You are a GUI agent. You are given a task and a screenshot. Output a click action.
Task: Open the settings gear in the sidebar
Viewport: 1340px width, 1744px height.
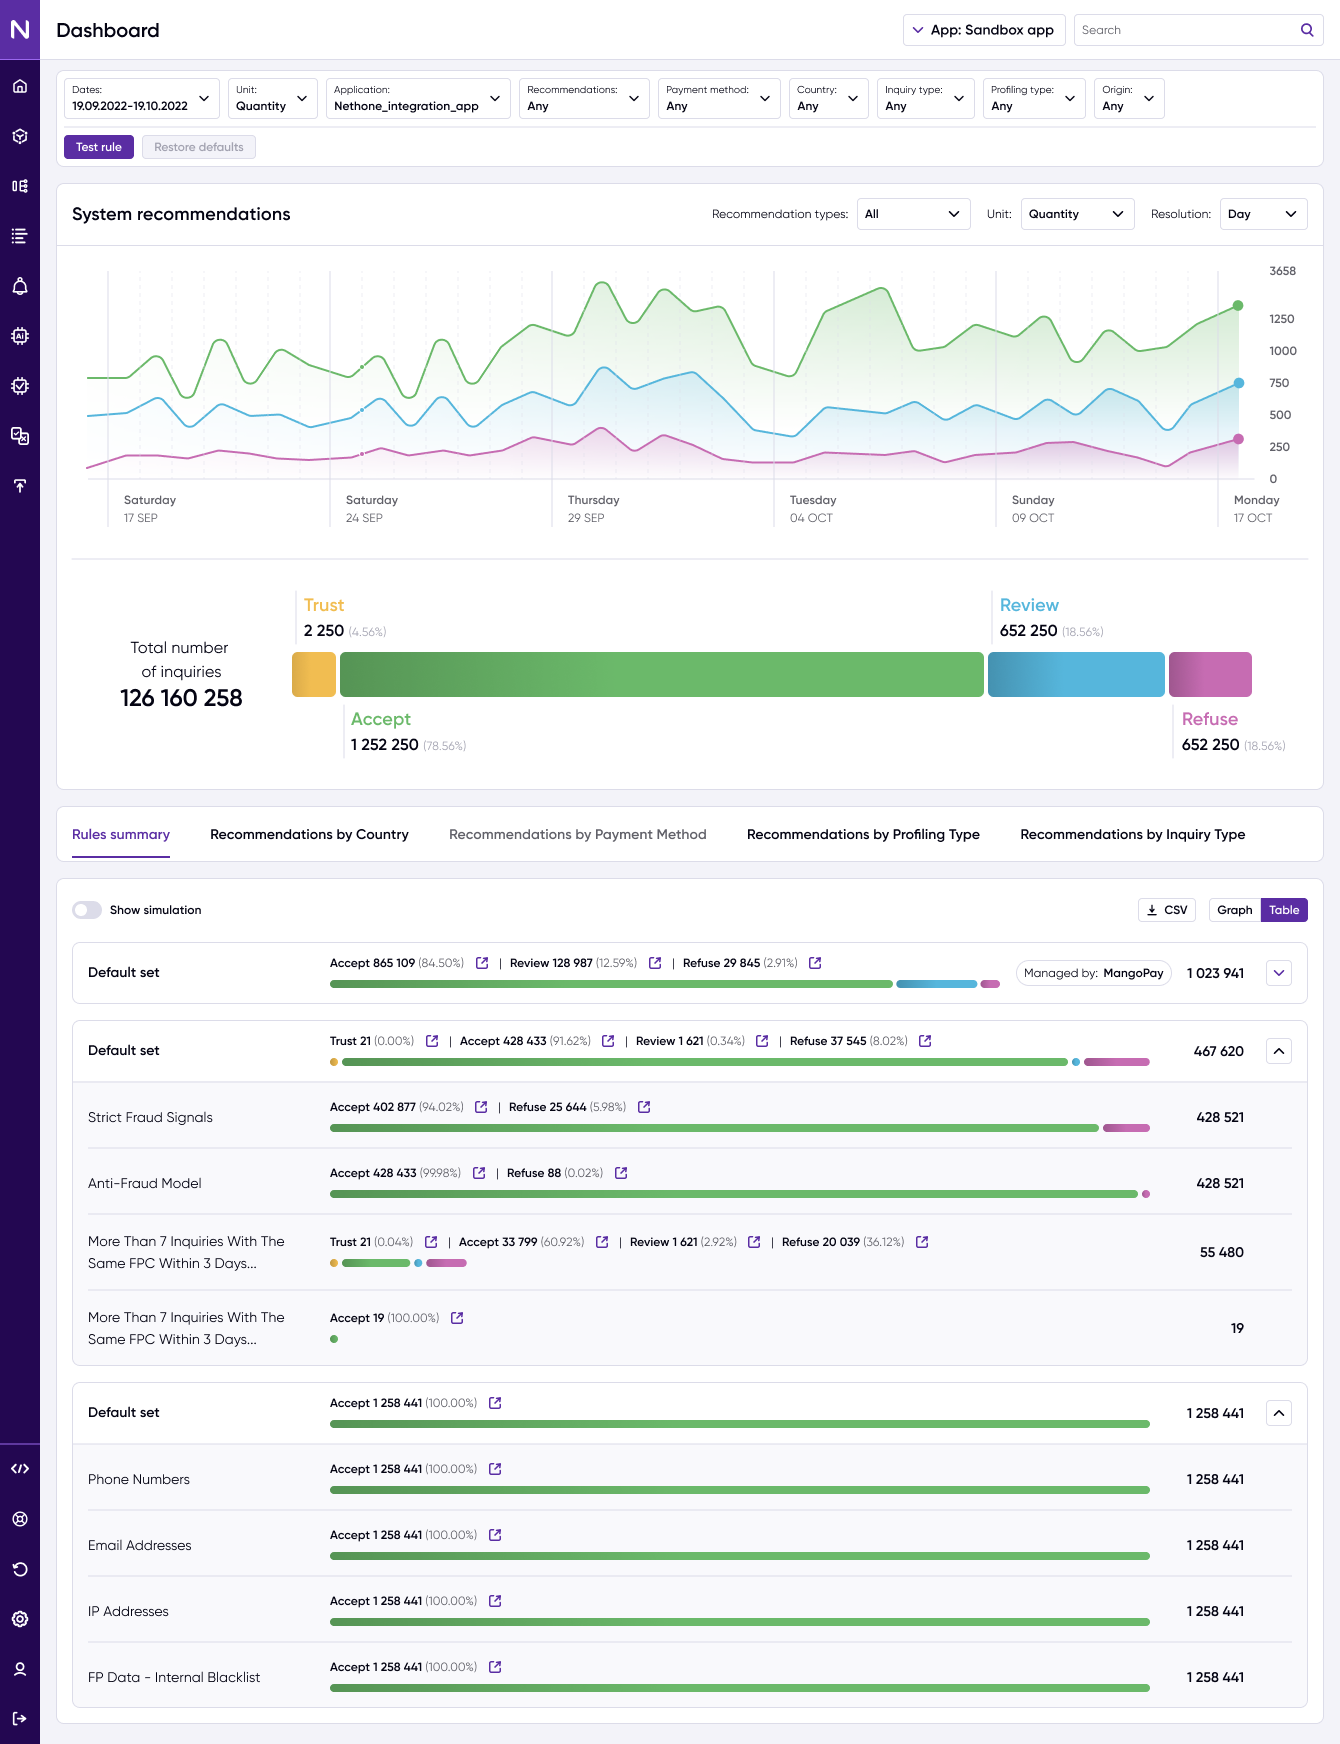(20, 1619)
